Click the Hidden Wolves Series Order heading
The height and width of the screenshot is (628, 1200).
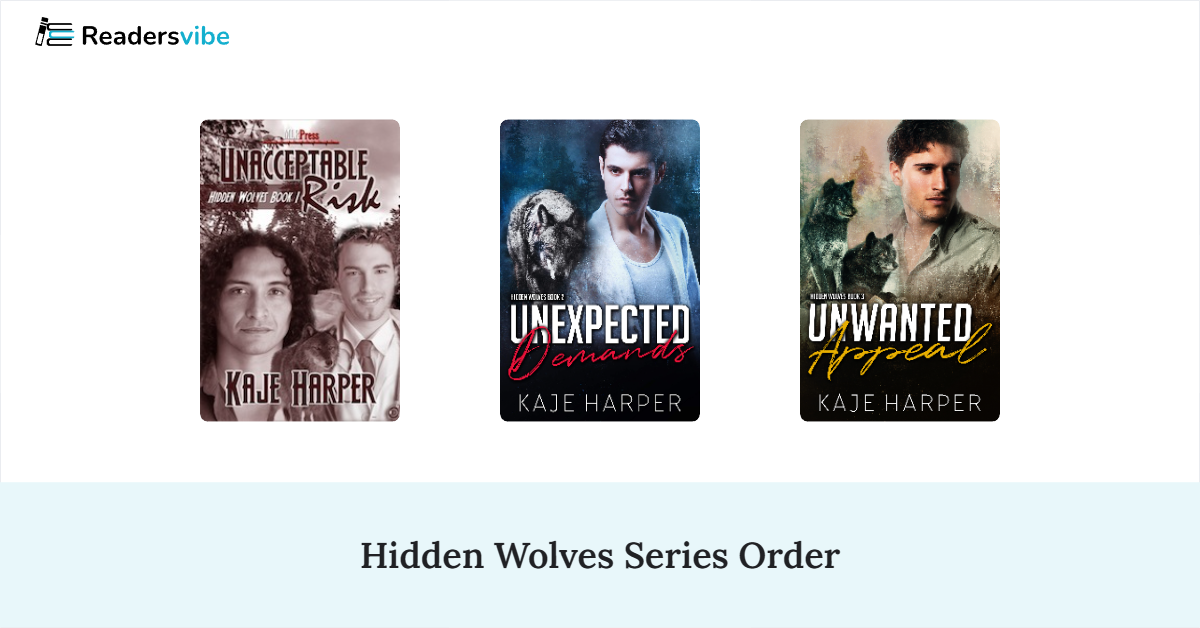[600, 555]
